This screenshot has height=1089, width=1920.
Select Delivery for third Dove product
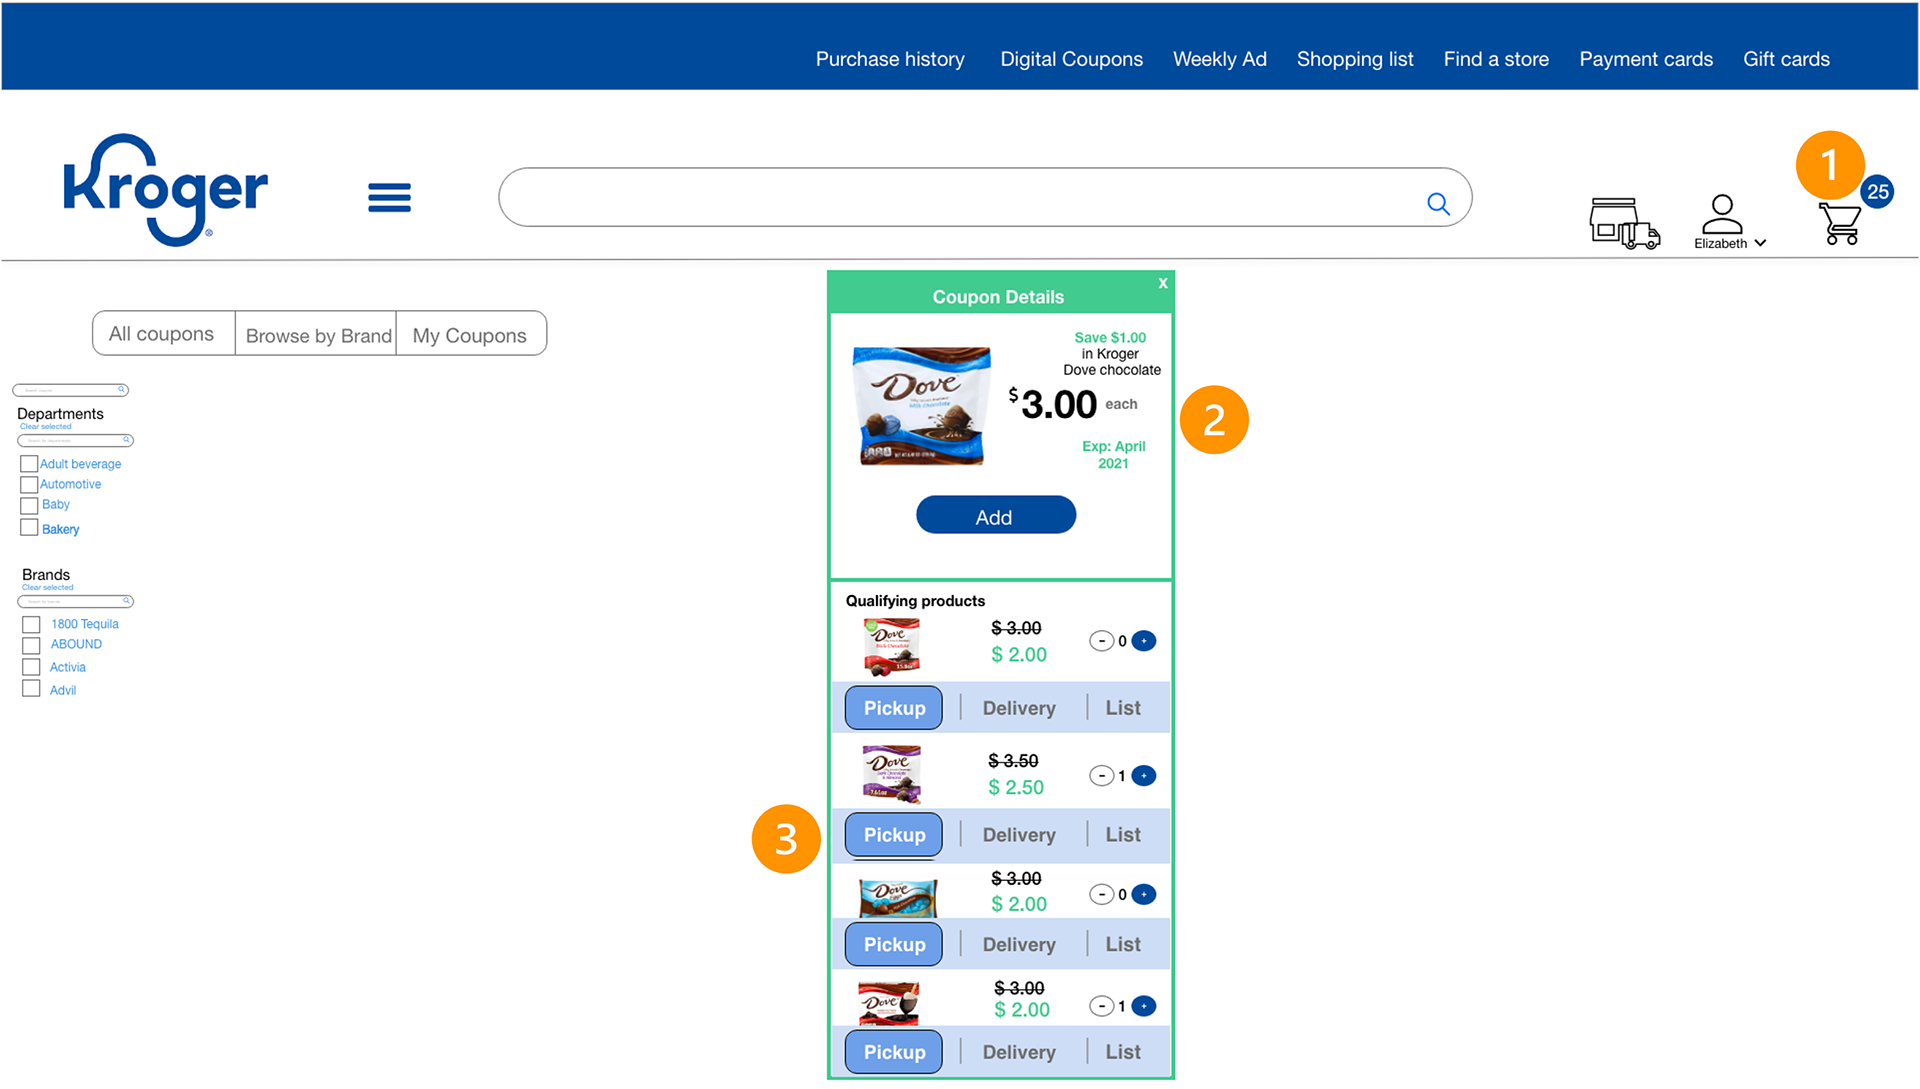(x=1019, y=945)
